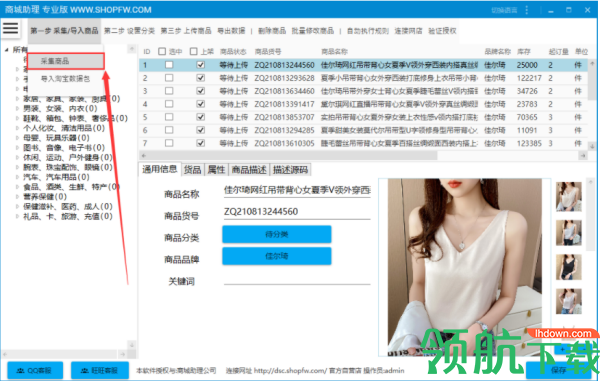Viewport: 600px width, 381px height.
Task: Click 库存 column header
Action: 523,51
